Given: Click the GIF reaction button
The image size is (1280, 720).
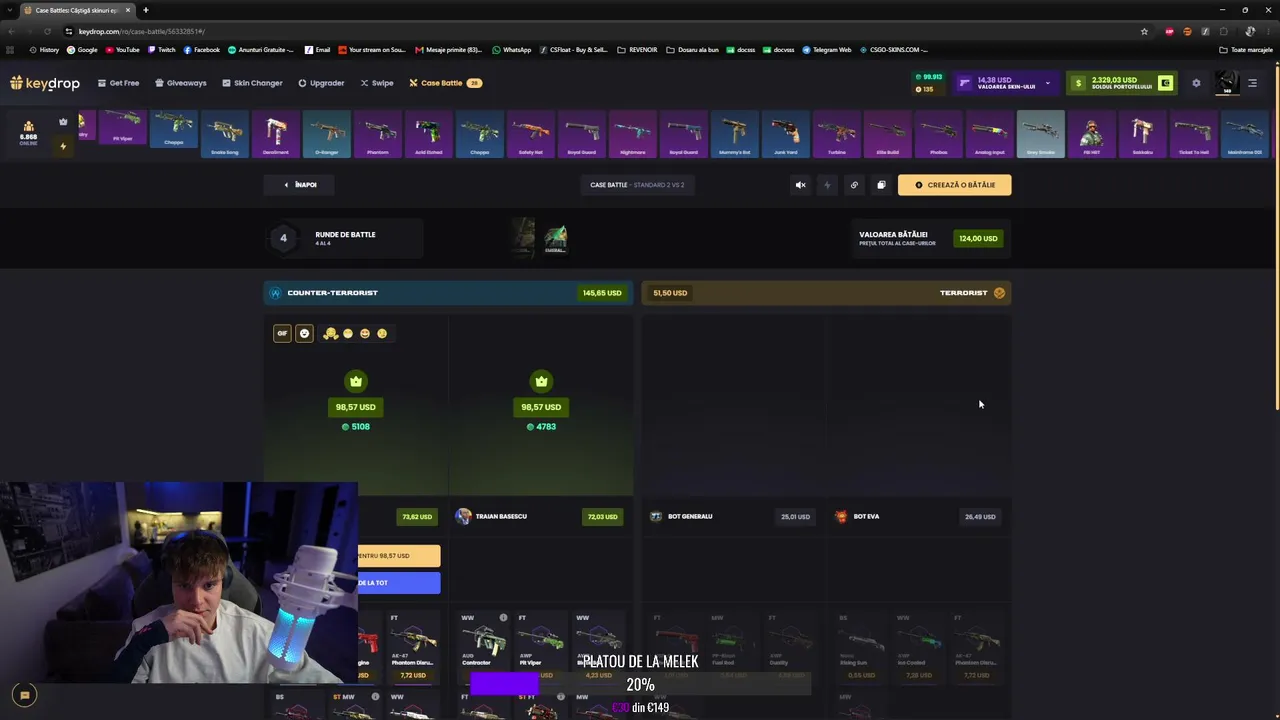Looking at the screenshot, I should [282, 333].
